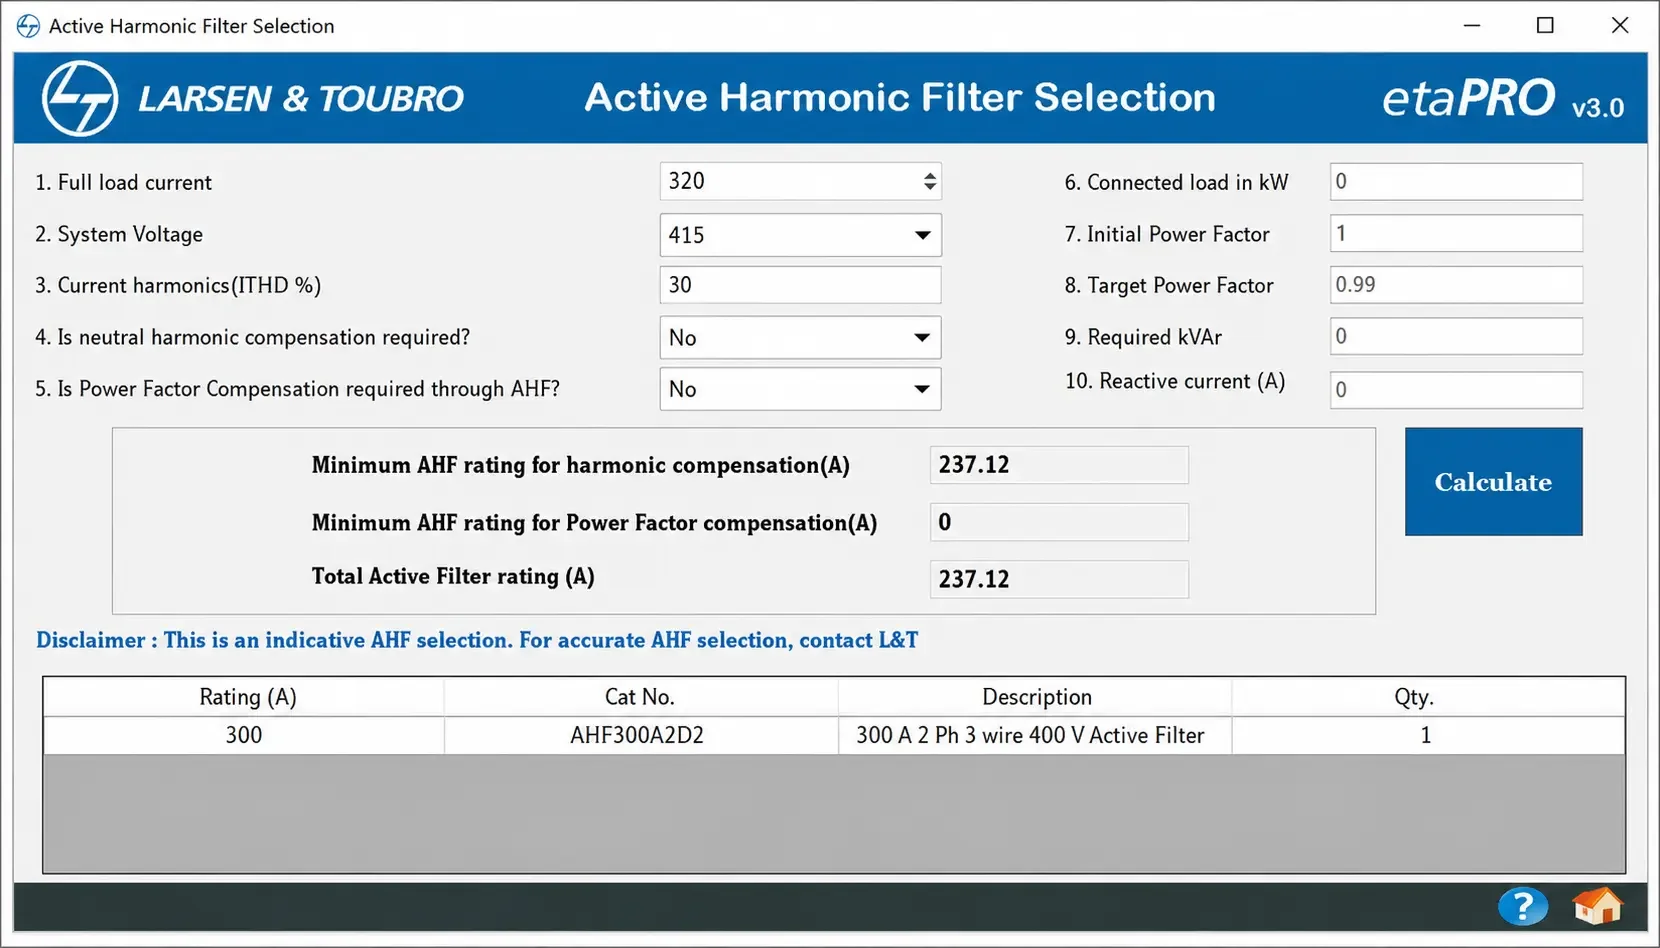Select the '300 A 2 Ph 3 wire 400 V Active Filter' cell
The height and width of the screenshot is (948, 1660).
pyautogui.click(x=1036, y=735)
